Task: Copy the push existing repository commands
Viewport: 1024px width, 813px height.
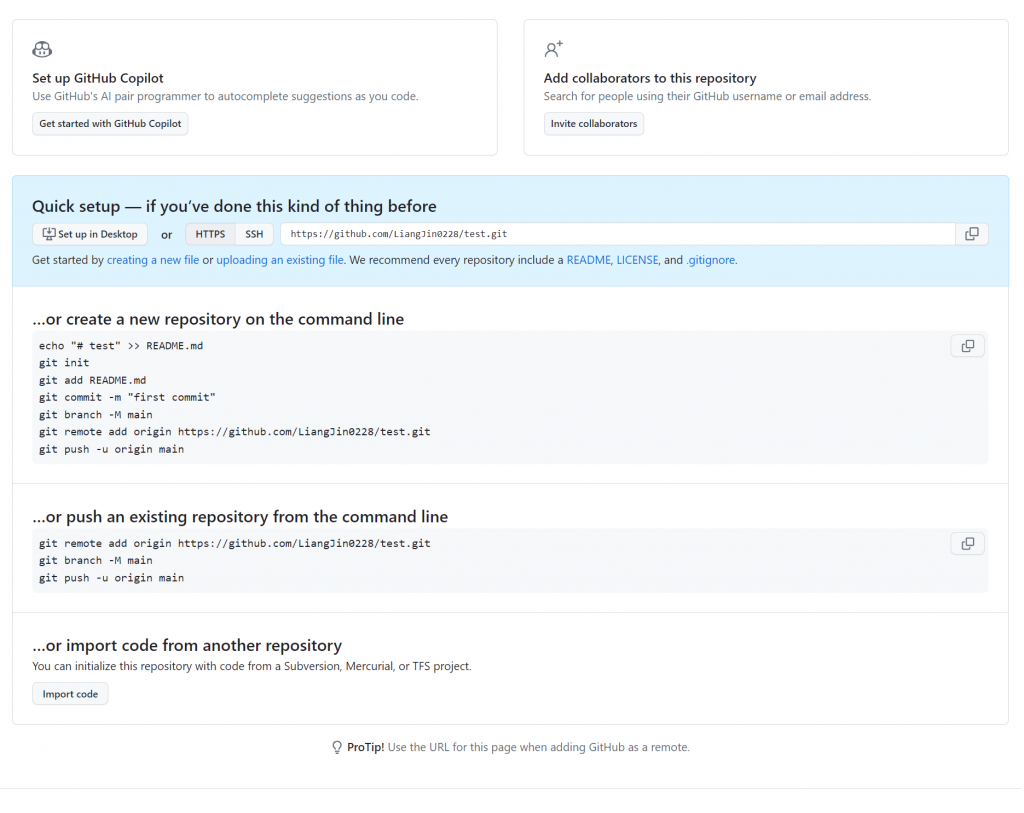Action: point(967,544)
